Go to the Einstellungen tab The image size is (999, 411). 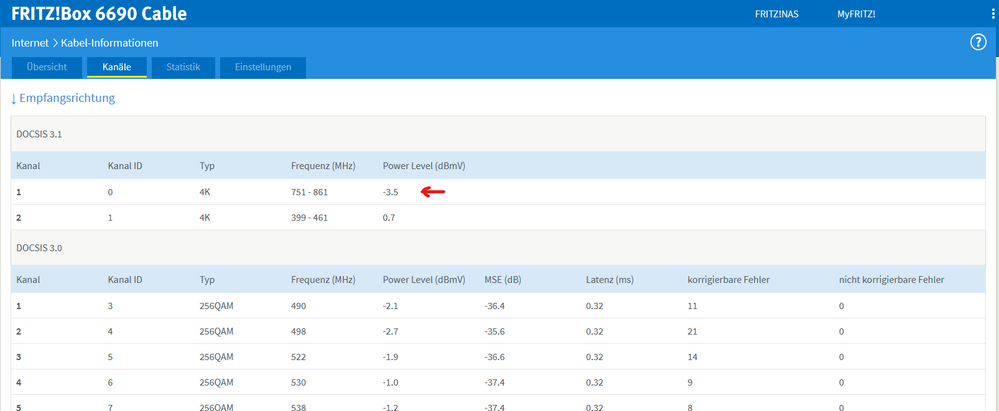pyautogui.click(x=263, y=68)
